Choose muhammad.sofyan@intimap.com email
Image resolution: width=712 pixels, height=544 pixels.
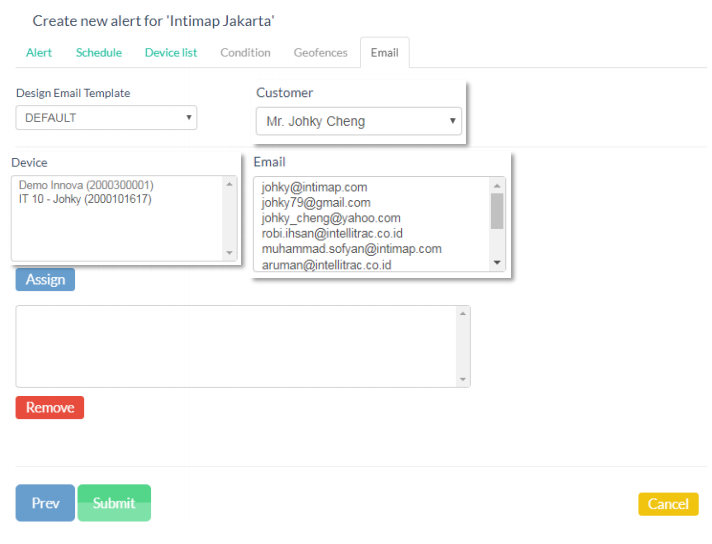(351, 249)
